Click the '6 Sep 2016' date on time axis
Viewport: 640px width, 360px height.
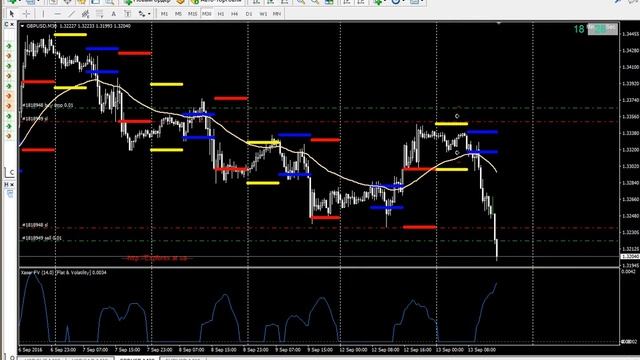point(30,350)
